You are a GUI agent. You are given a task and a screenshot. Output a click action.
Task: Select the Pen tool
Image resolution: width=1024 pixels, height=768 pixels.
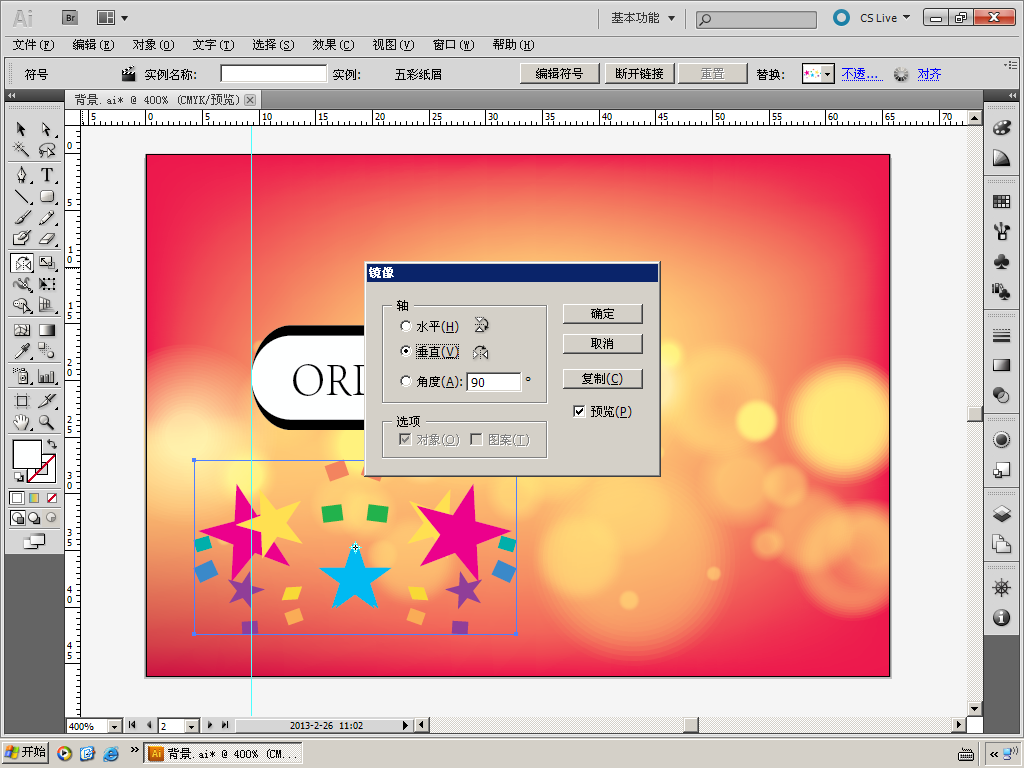pyautogui.click(x=21, y=174)
